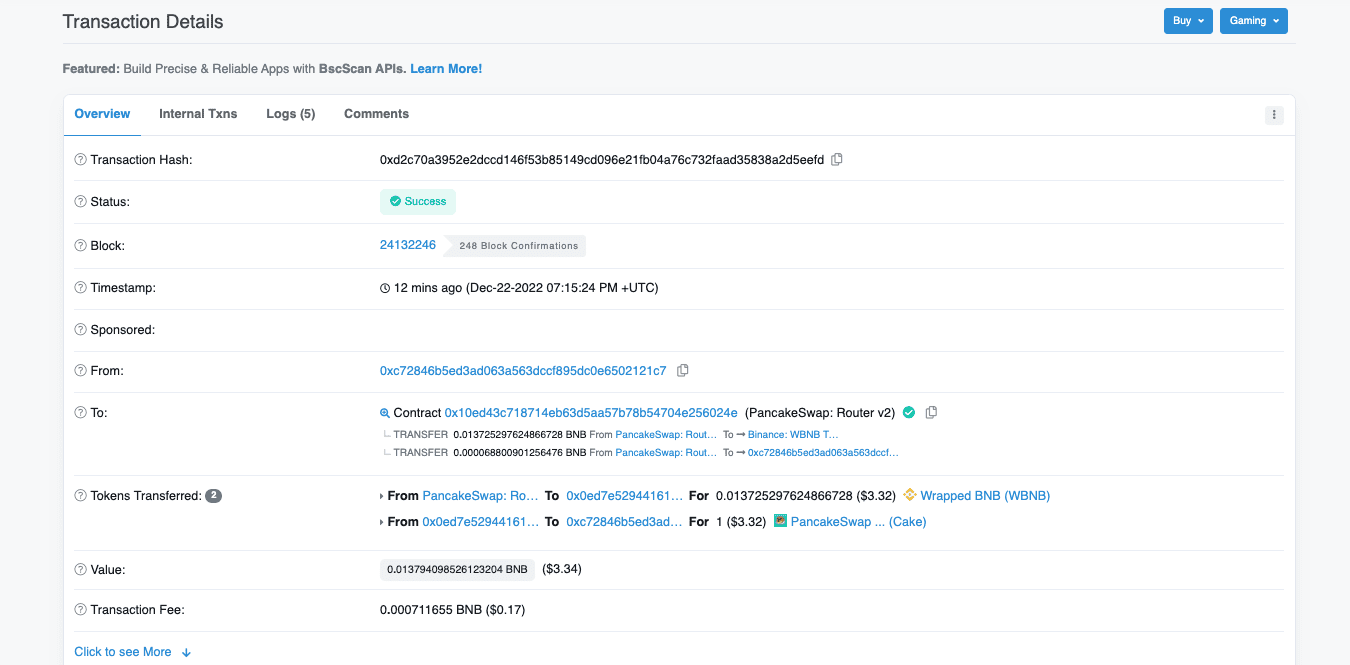
Task: Follow the Learn More! link
Action: tap(446, 69)
